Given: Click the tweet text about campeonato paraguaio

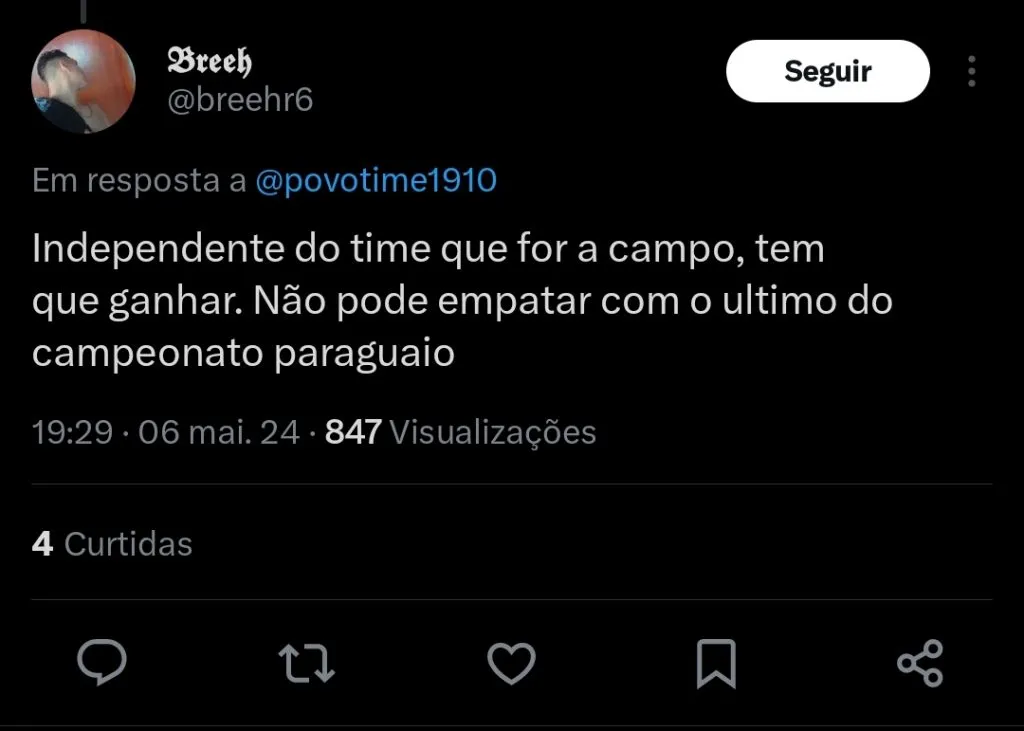Looking at the screenshot, I should (x=243, y=354).
